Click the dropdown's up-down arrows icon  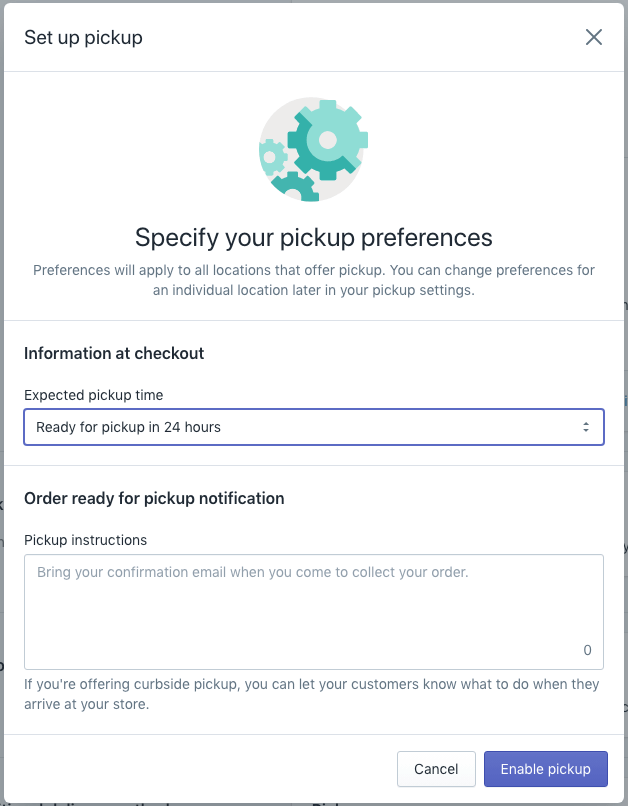click(585, 427)
